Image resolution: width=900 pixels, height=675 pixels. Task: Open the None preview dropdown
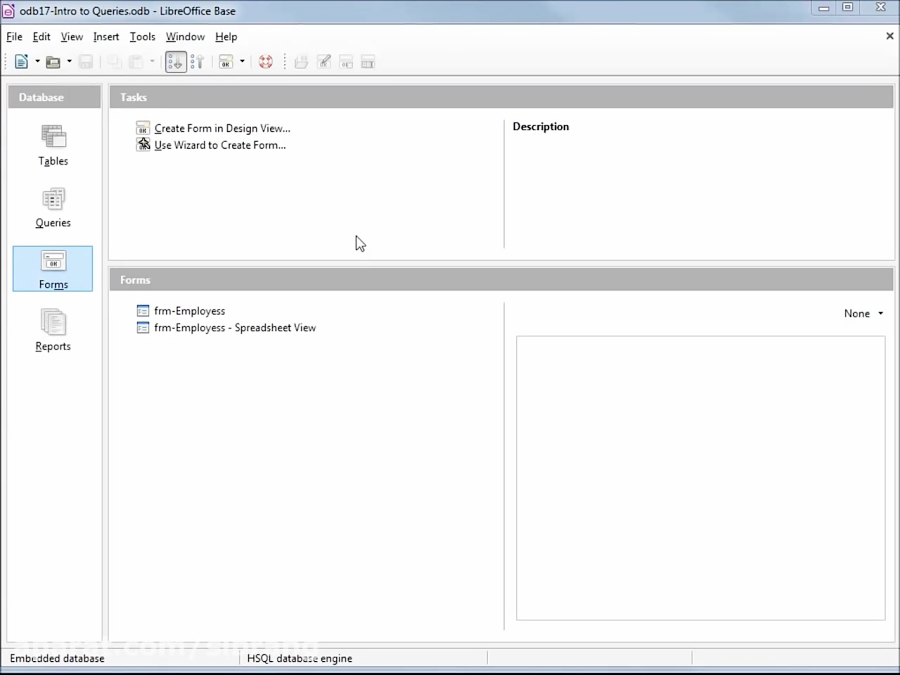pos(862,313)
